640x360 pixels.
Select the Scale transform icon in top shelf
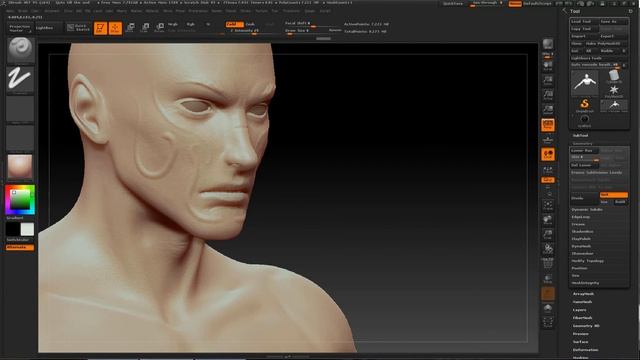145,28
